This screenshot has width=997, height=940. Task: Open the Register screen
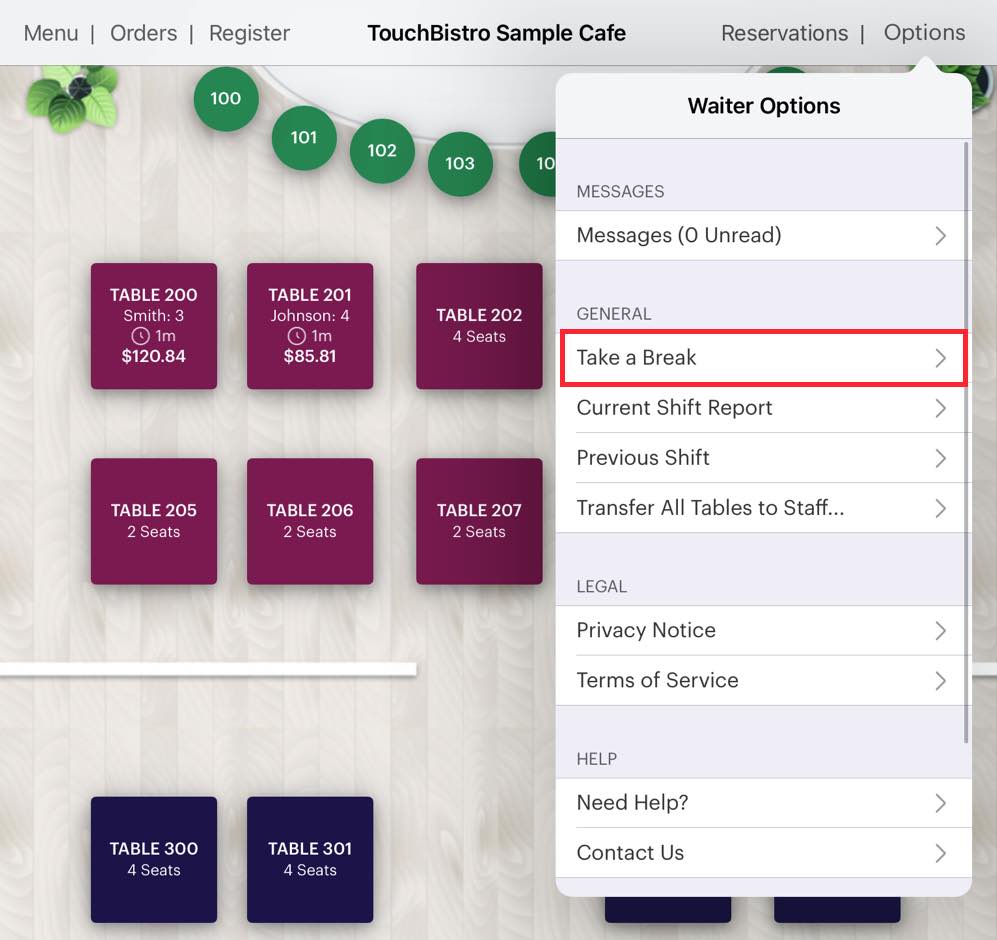(x=249, y=33)
